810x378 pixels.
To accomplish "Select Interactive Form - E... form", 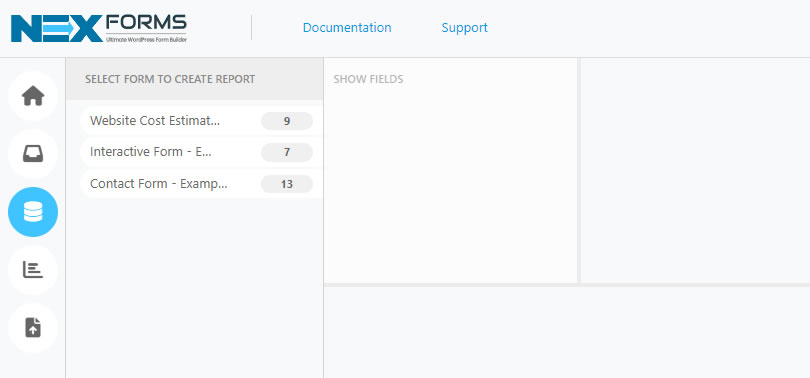I will click(201, 152).
